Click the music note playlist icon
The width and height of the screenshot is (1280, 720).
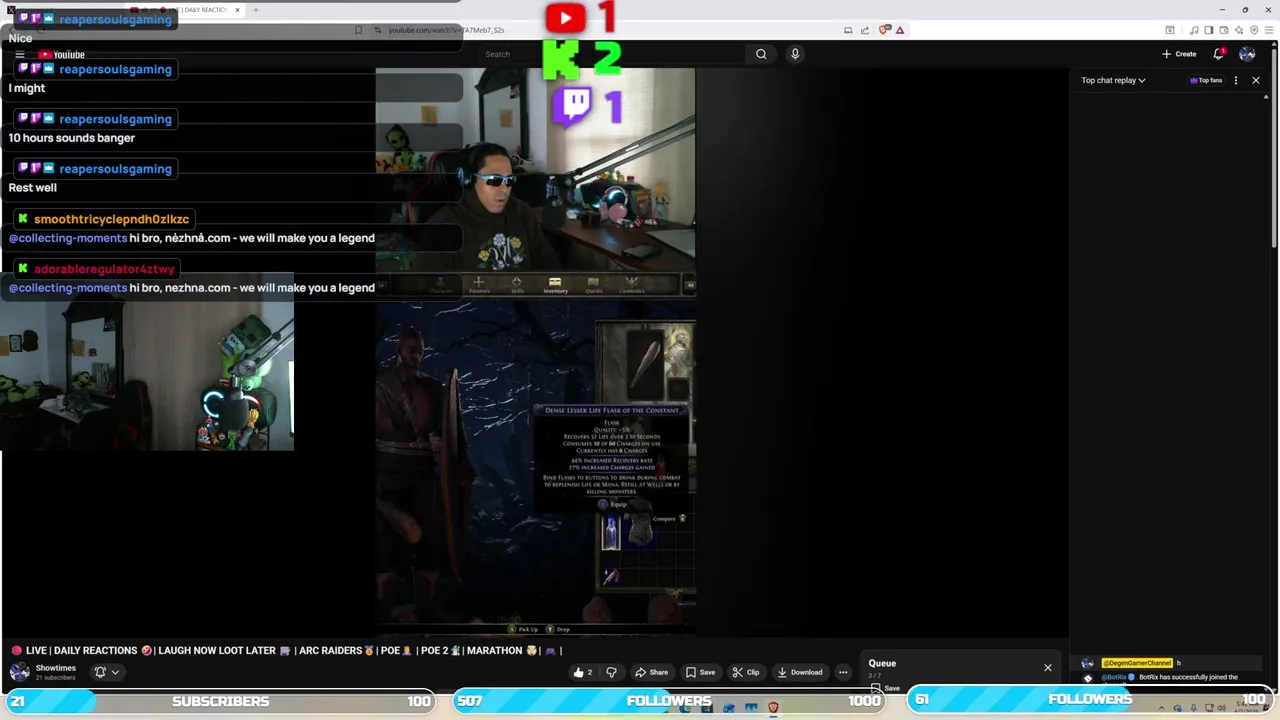point(1193,30)
